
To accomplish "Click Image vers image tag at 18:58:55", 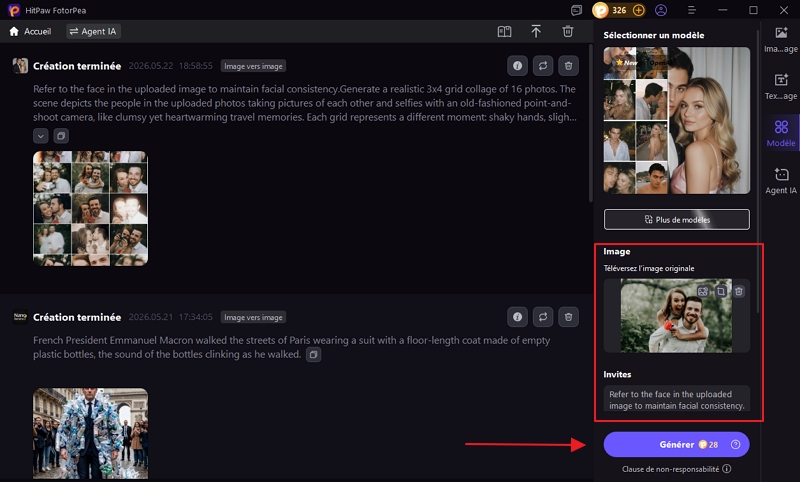I will (x=253, y=66).
